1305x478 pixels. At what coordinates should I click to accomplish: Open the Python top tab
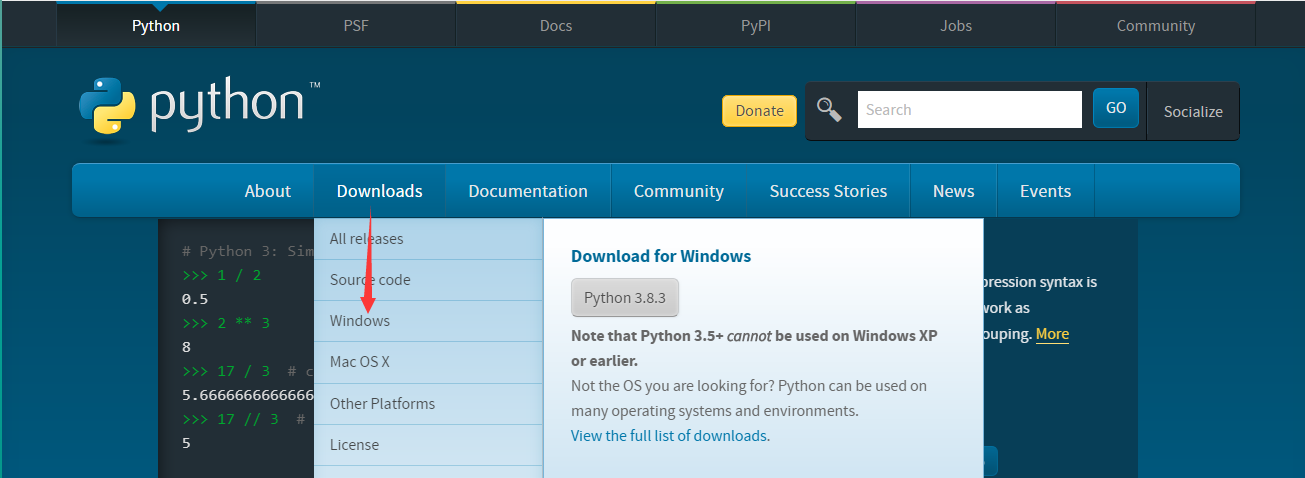[156, 25]
